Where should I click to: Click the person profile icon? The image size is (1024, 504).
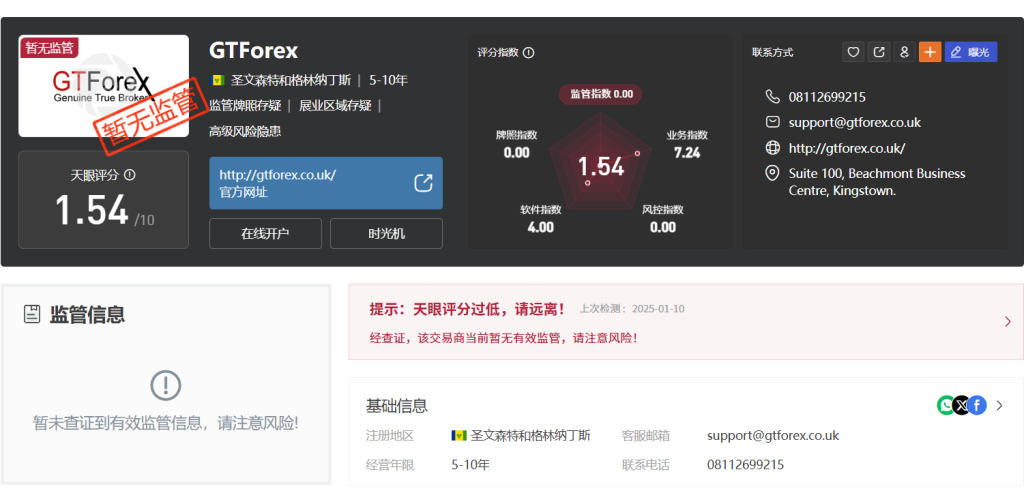coord(904,52)
